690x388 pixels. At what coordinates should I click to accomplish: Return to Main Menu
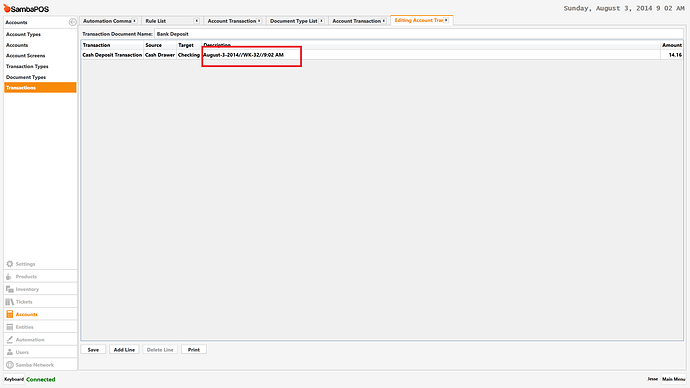673,379
